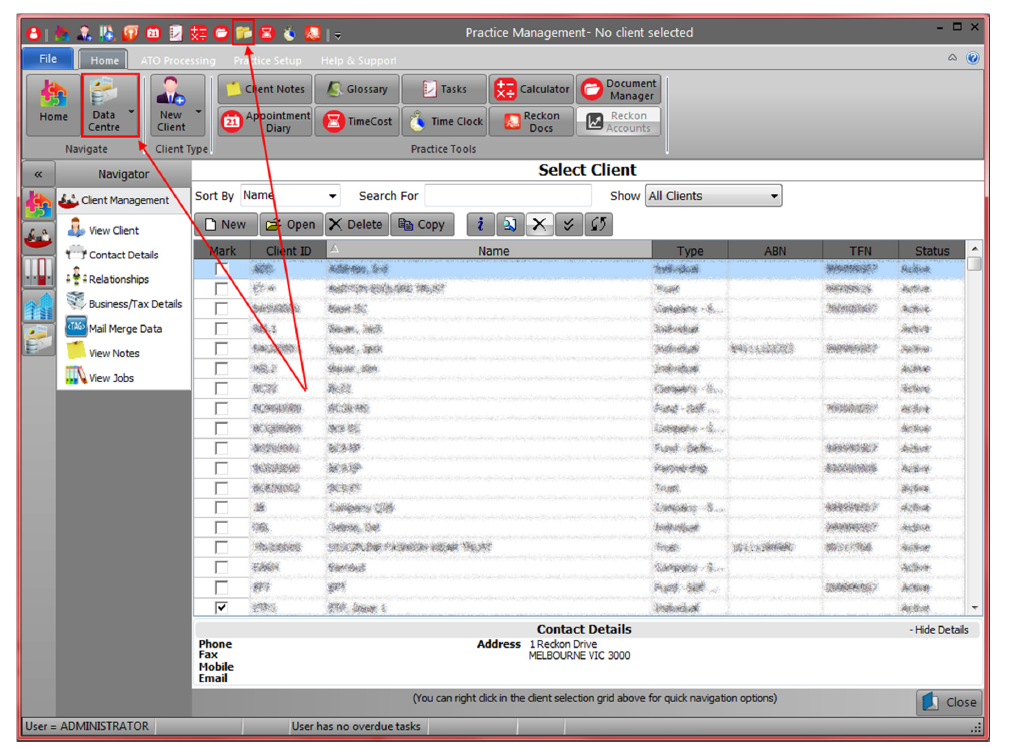1024x747 pixels.
Task: Open the Appointment Diary ribbon button
Action: click(266, 121)
